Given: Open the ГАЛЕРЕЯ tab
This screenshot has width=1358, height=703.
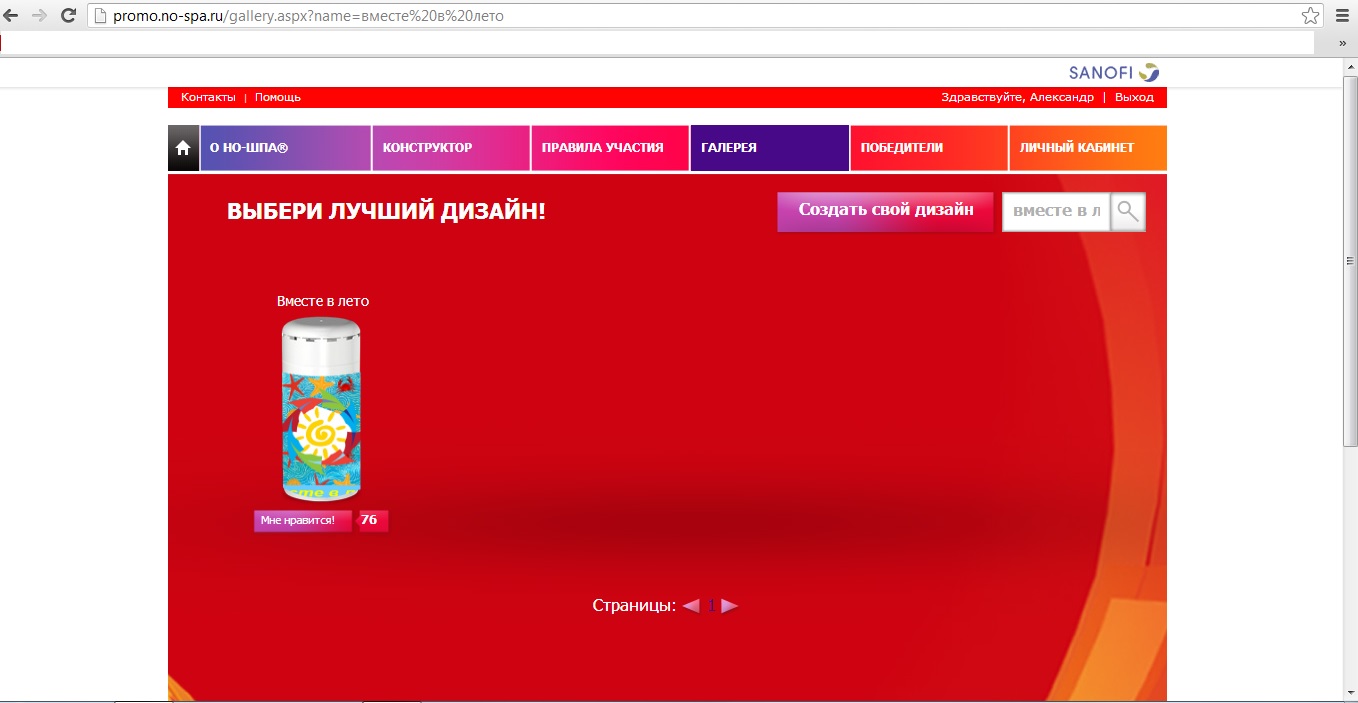Looking at the screenshot, I should [x=769, y=148].
